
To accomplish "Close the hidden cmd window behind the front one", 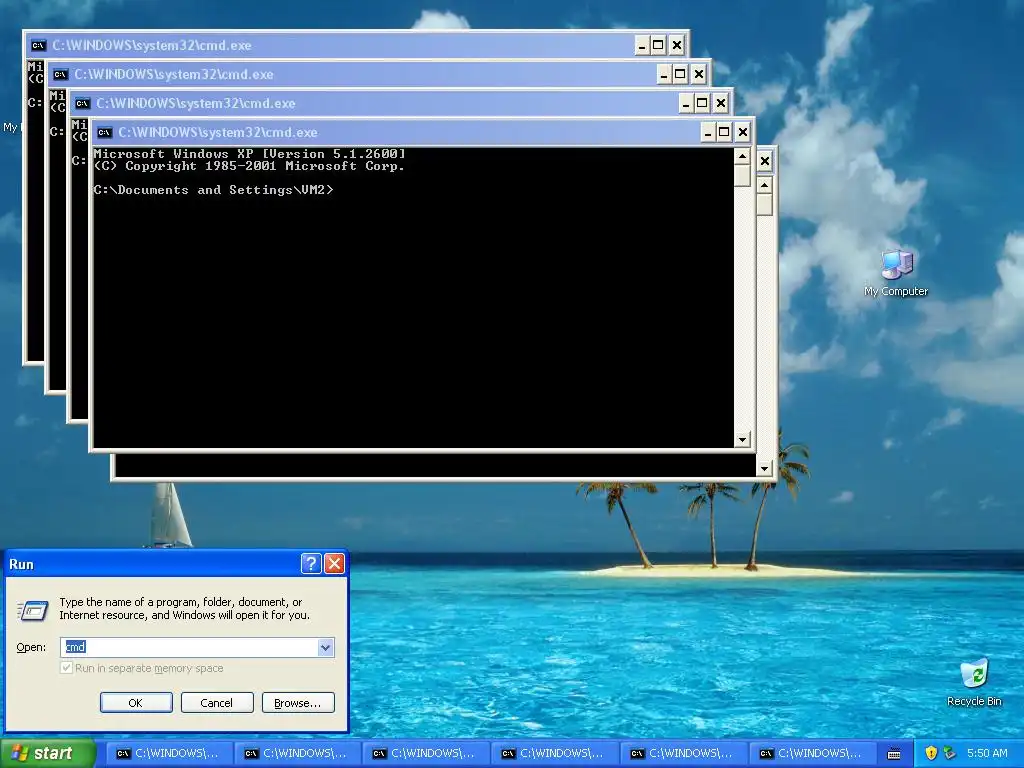I will (765, 161).
